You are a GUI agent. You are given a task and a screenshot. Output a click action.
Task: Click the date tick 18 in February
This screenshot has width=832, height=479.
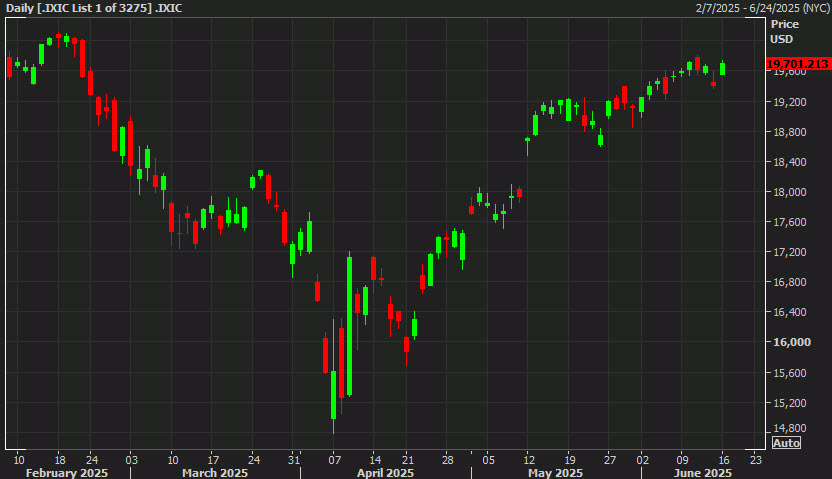[60, 460]
